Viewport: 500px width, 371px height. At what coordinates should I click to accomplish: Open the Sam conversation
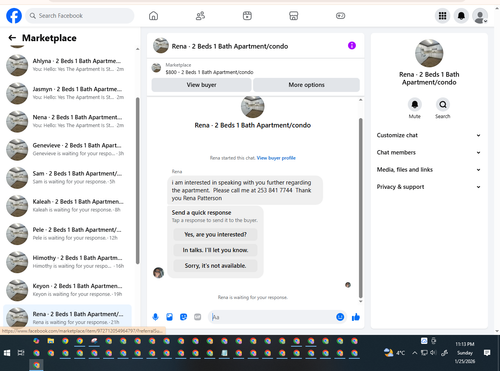coord(68,178)
